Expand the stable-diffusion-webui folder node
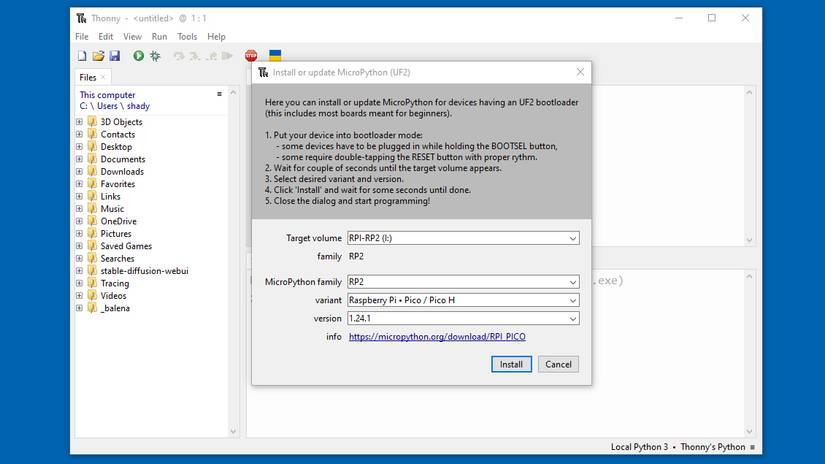Image resolution: width=825 pixels, height=464 pixels. [x=79, y=271]
